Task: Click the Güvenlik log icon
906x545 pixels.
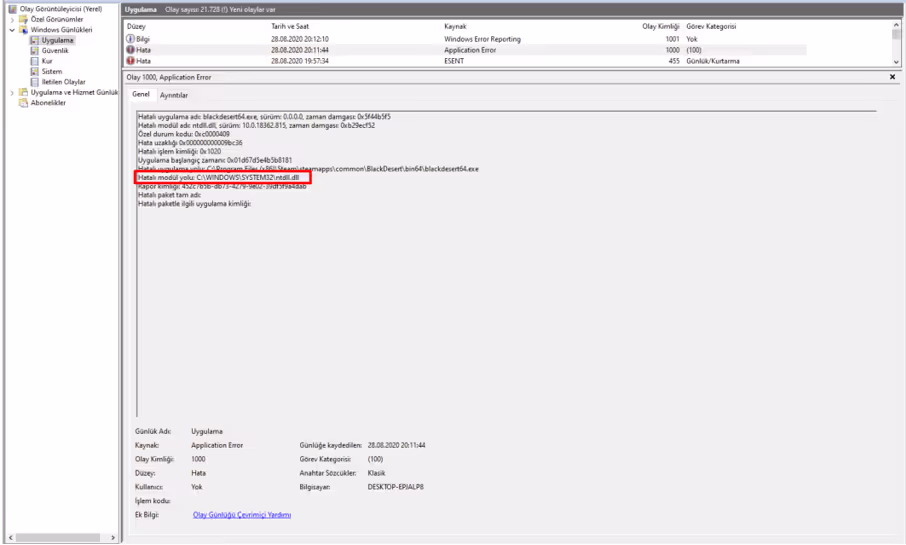Action: pos(35,51)
